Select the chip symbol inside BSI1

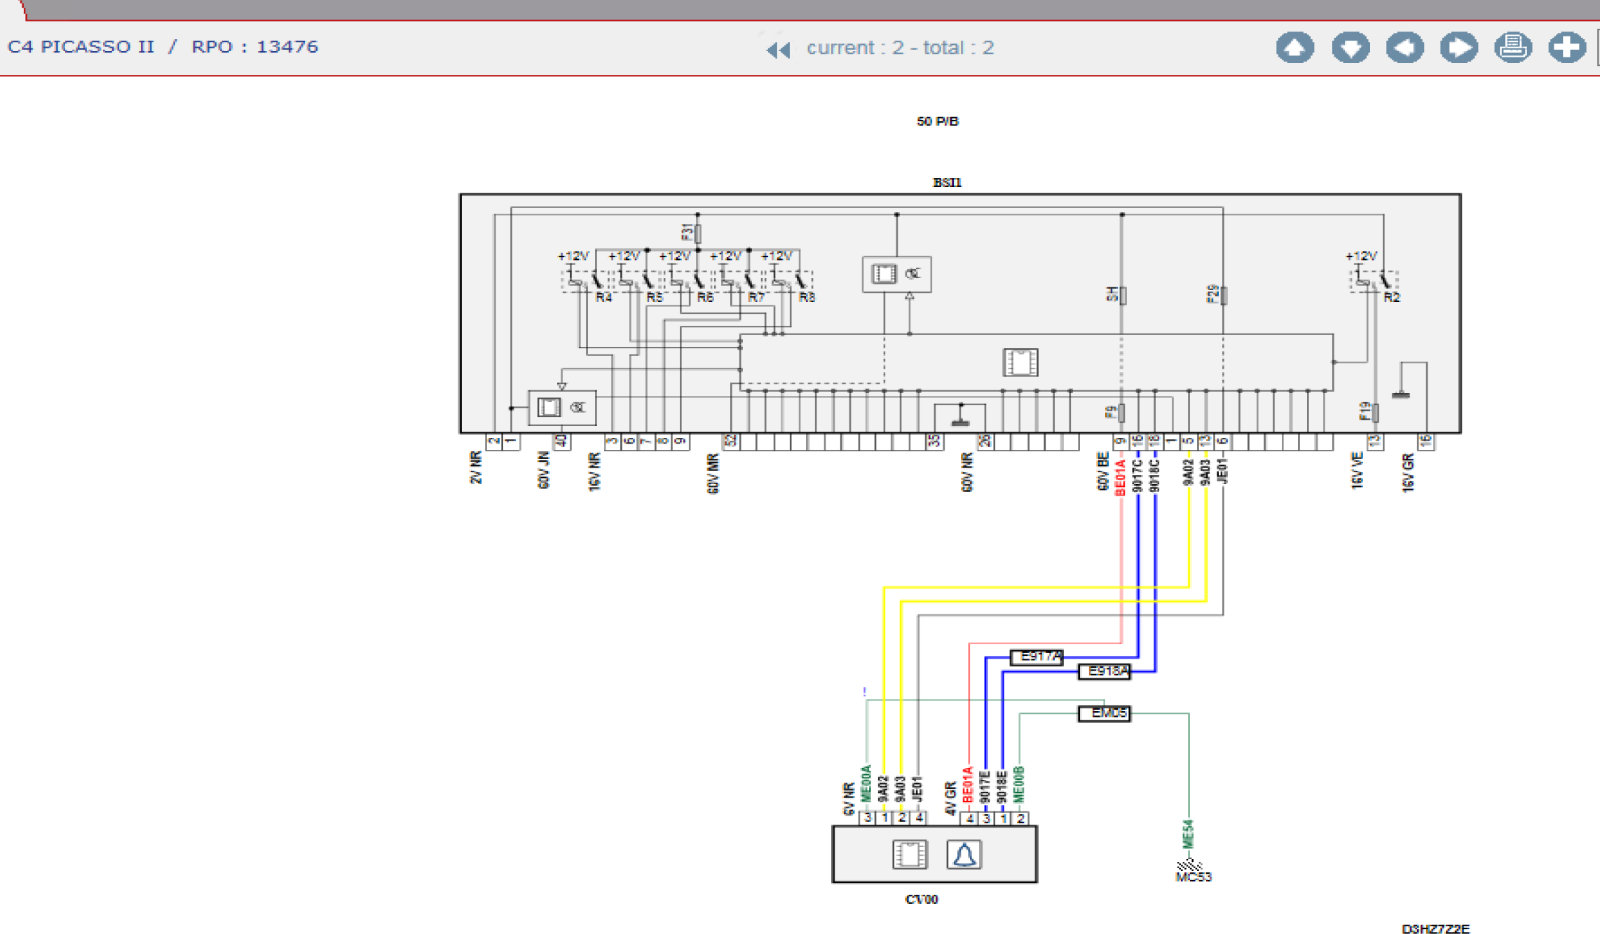coord(1020,362)
